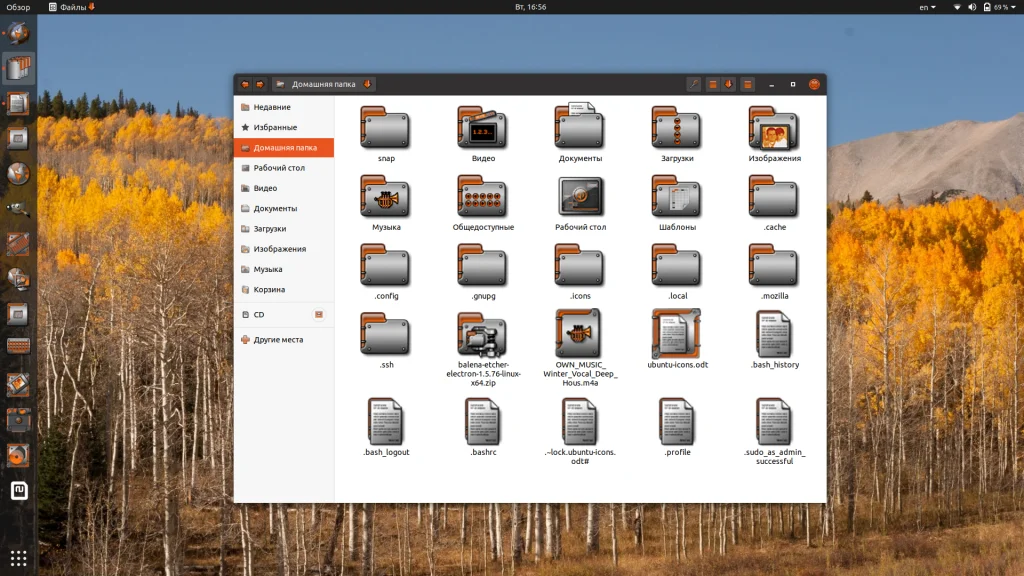
Task: Eject the CD from the sidebar
Action: point(319,314)
